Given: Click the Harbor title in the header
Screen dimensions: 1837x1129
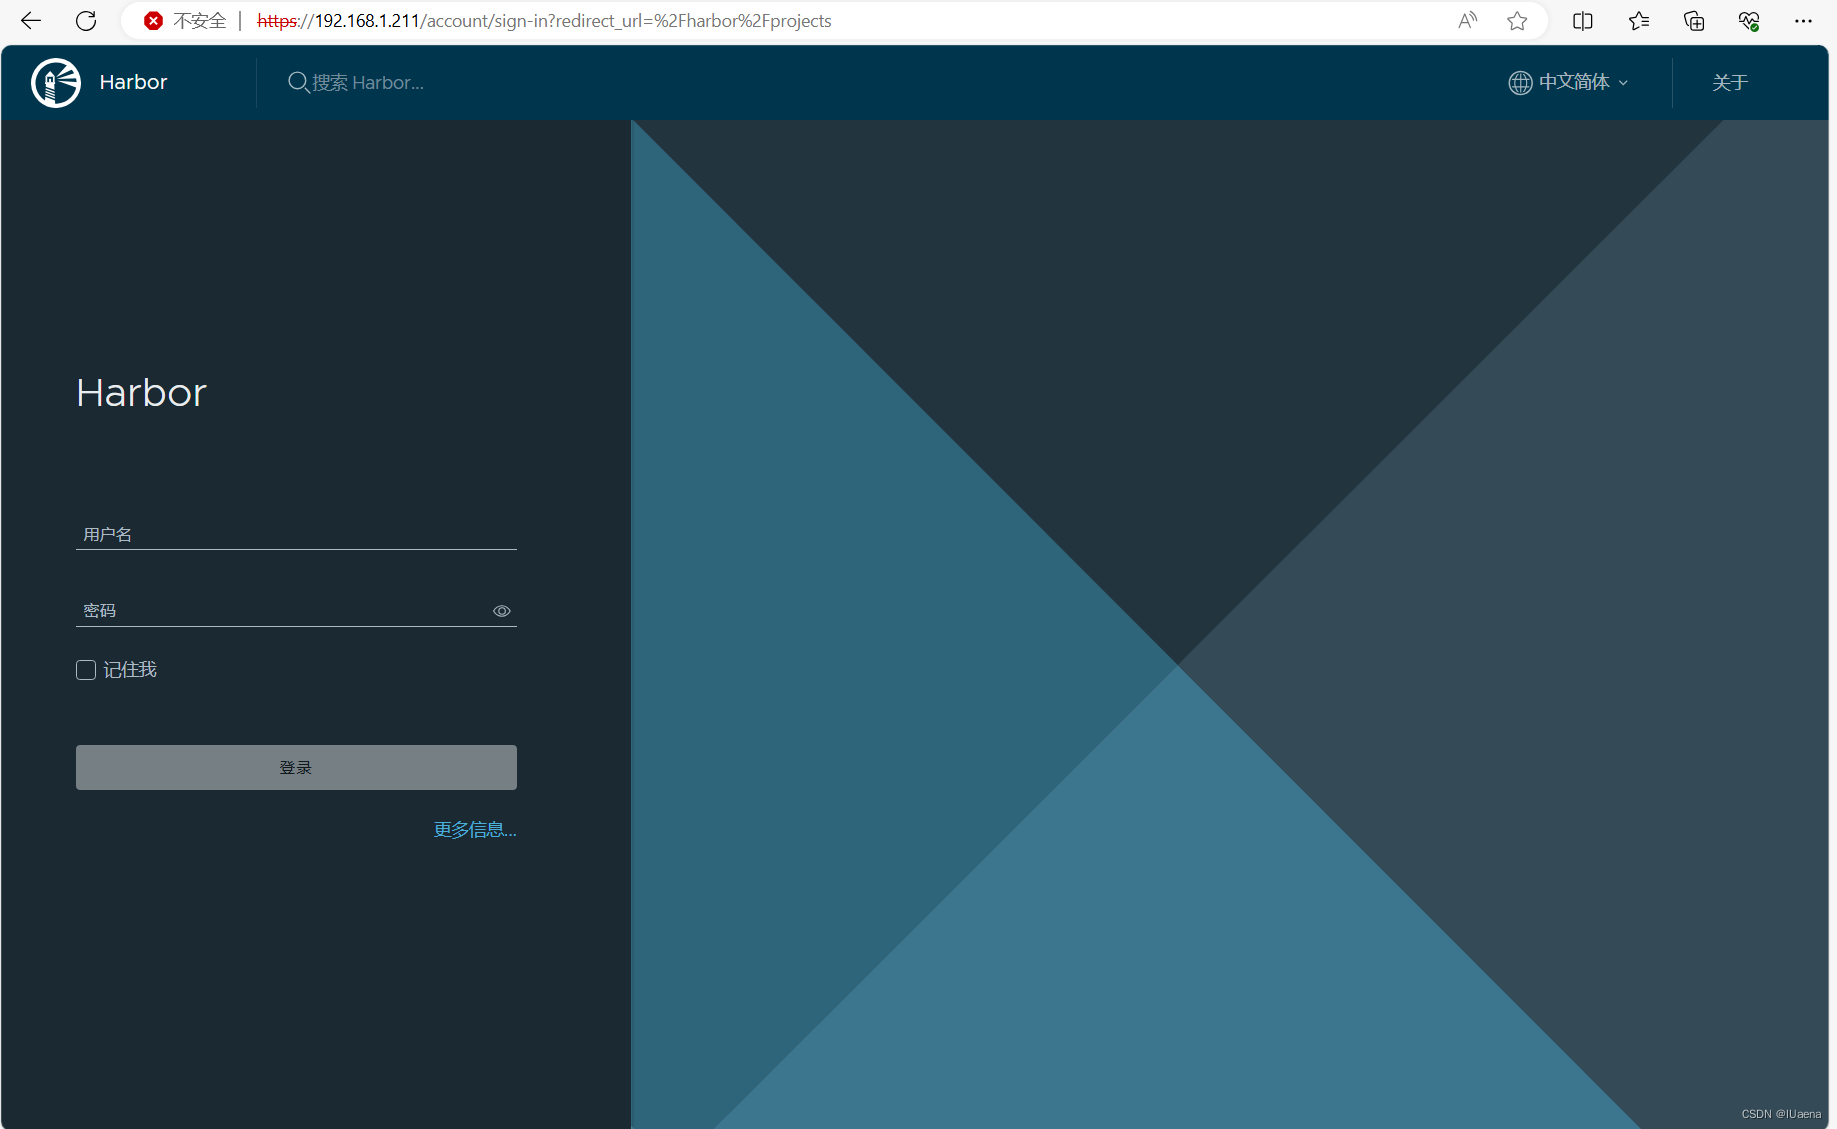Looking at the screenshot, I should (133, 83).
